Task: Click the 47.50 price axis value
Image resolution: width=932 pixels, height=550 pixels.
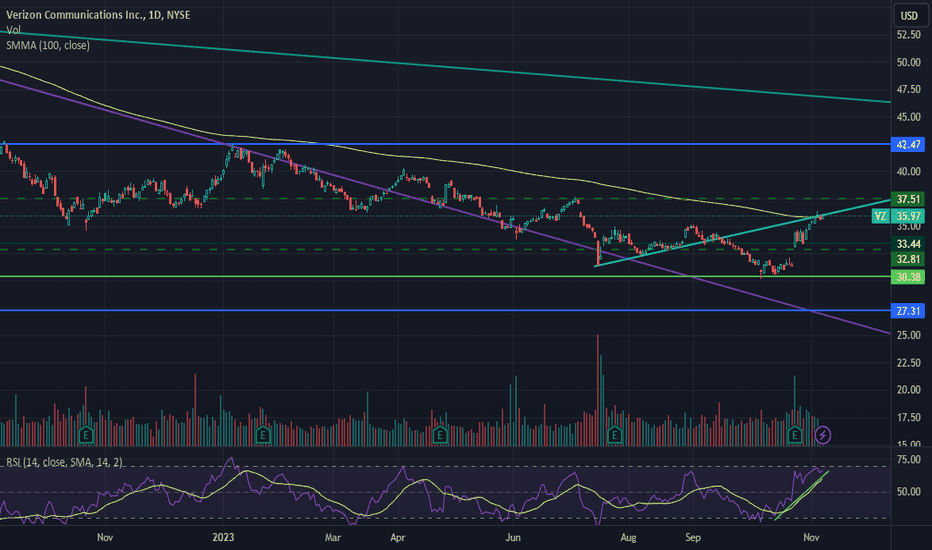Action: click(909, 89)
